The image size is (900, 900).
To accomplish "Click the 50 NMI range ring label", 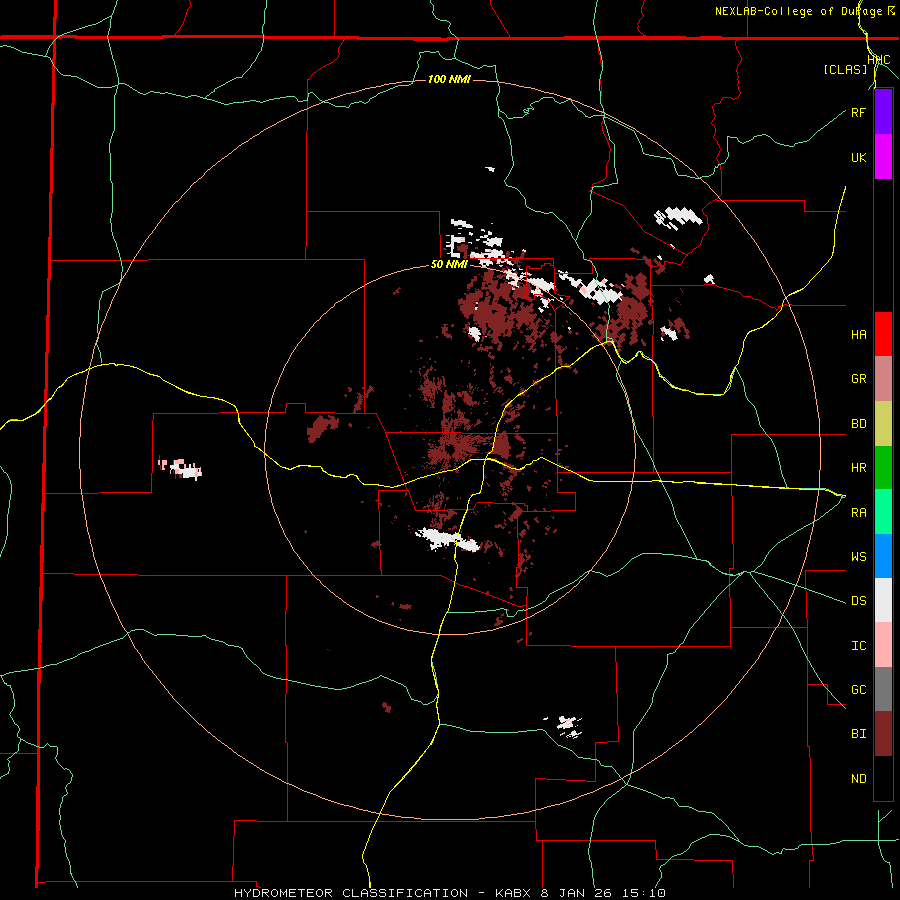I will point(449,265).
